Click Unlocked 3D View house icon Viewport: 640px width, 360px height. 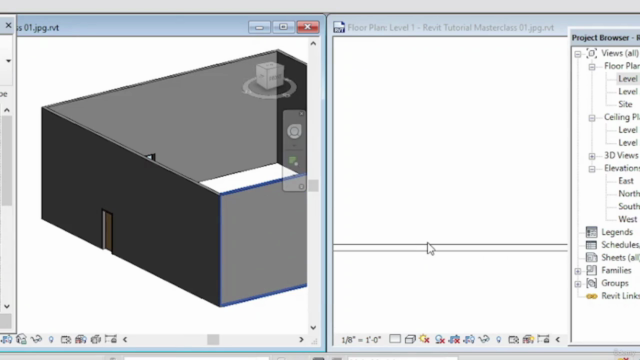point(21,339)
